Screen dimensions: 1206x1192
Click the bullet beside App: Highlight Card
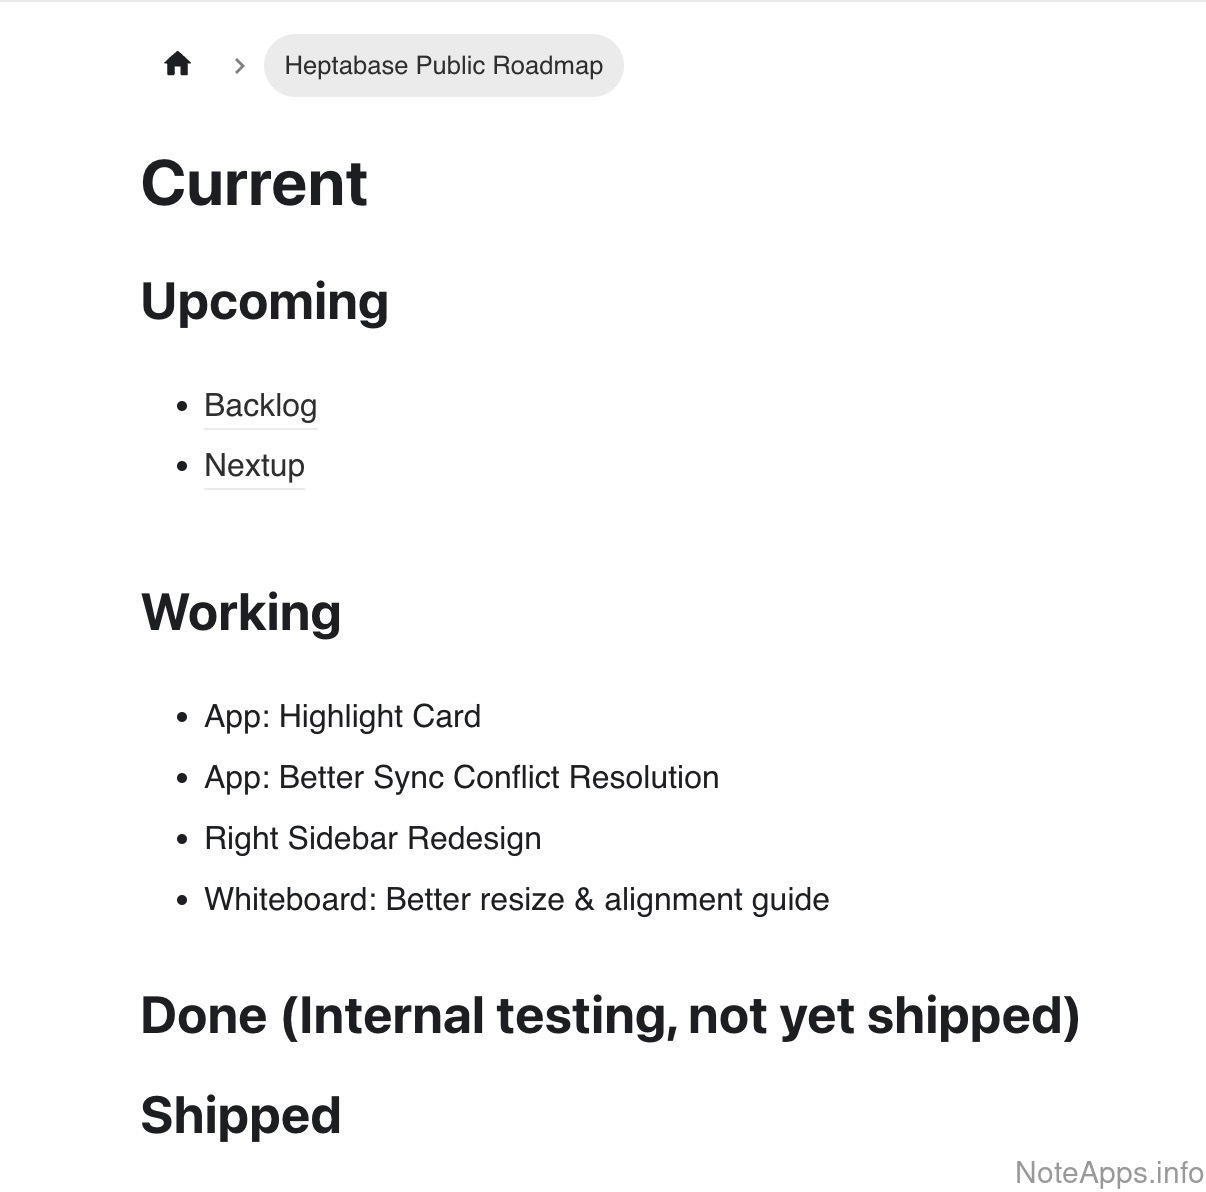[x=181, y=718]
